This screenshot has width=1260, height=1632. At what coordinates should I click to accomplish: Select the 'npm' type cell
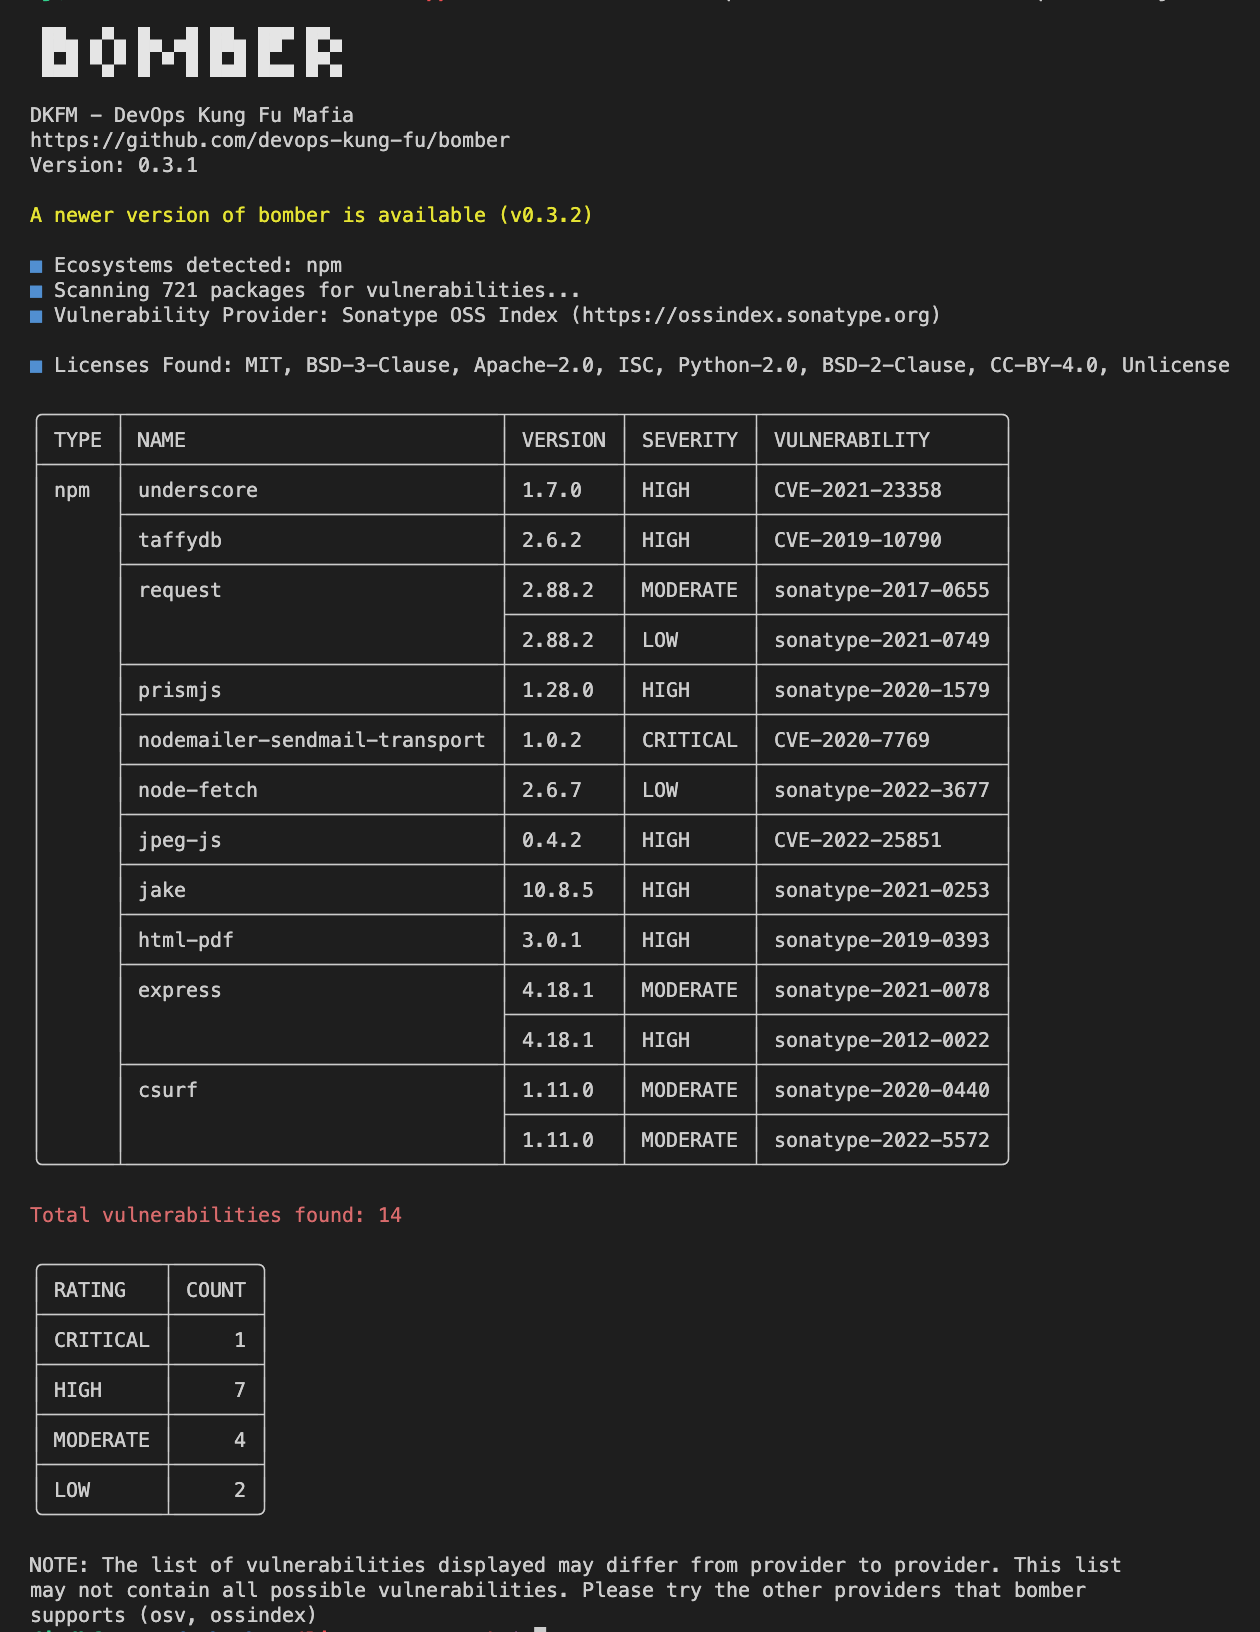coord(72,490)
